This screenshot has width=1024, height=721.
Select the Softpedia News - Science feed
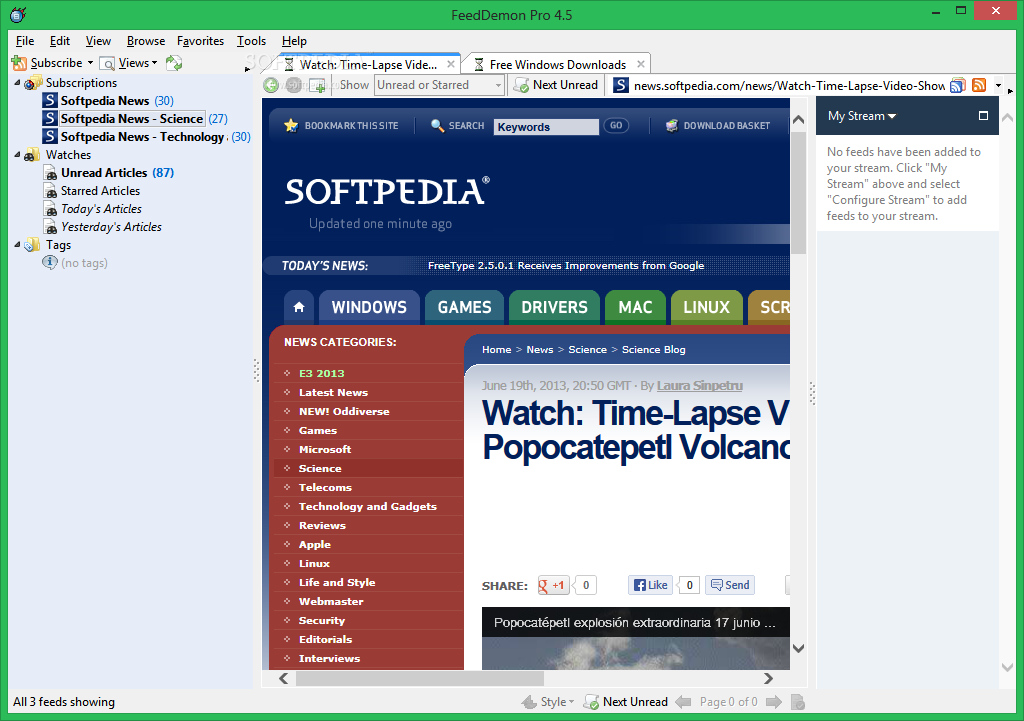132,119
